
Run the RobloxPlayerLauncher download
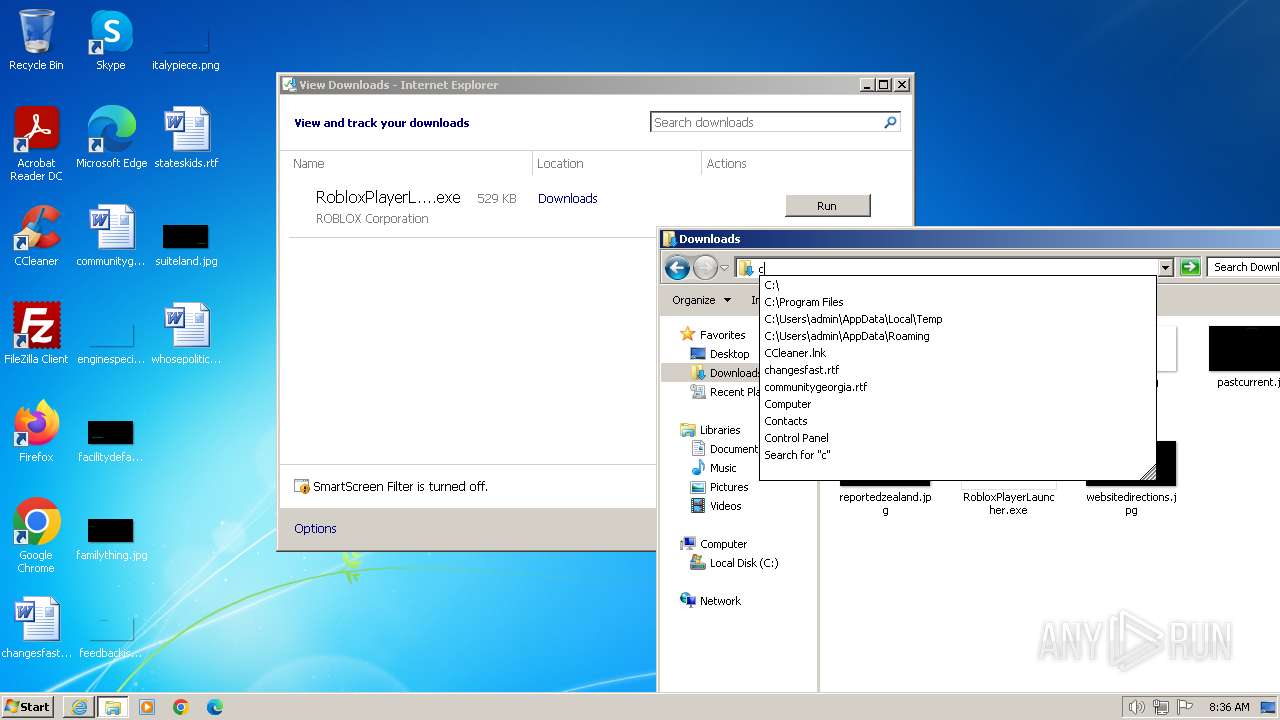[x=828, y=206]
